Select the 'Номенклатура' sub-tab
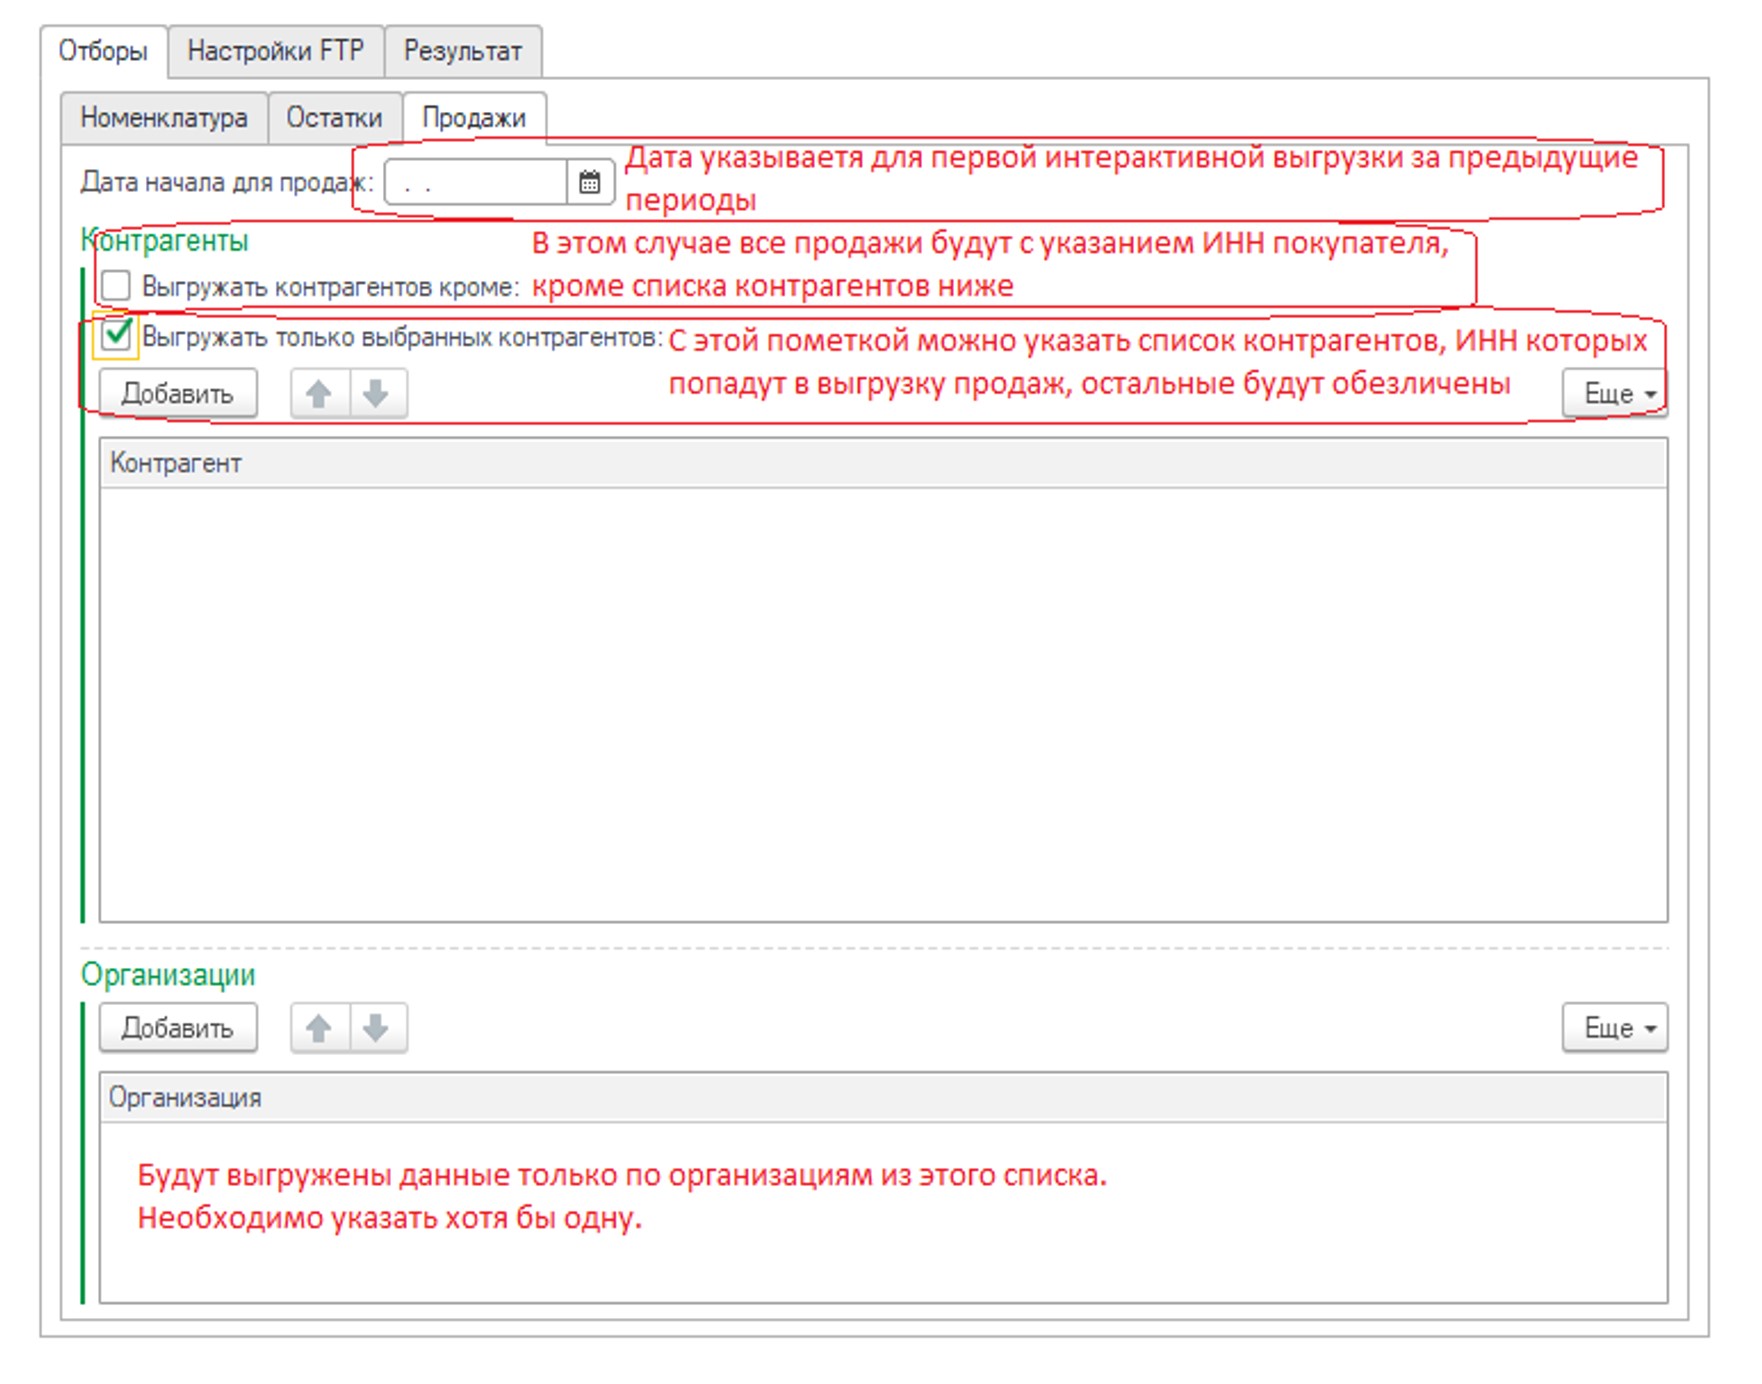 click(x=164, y=118)
